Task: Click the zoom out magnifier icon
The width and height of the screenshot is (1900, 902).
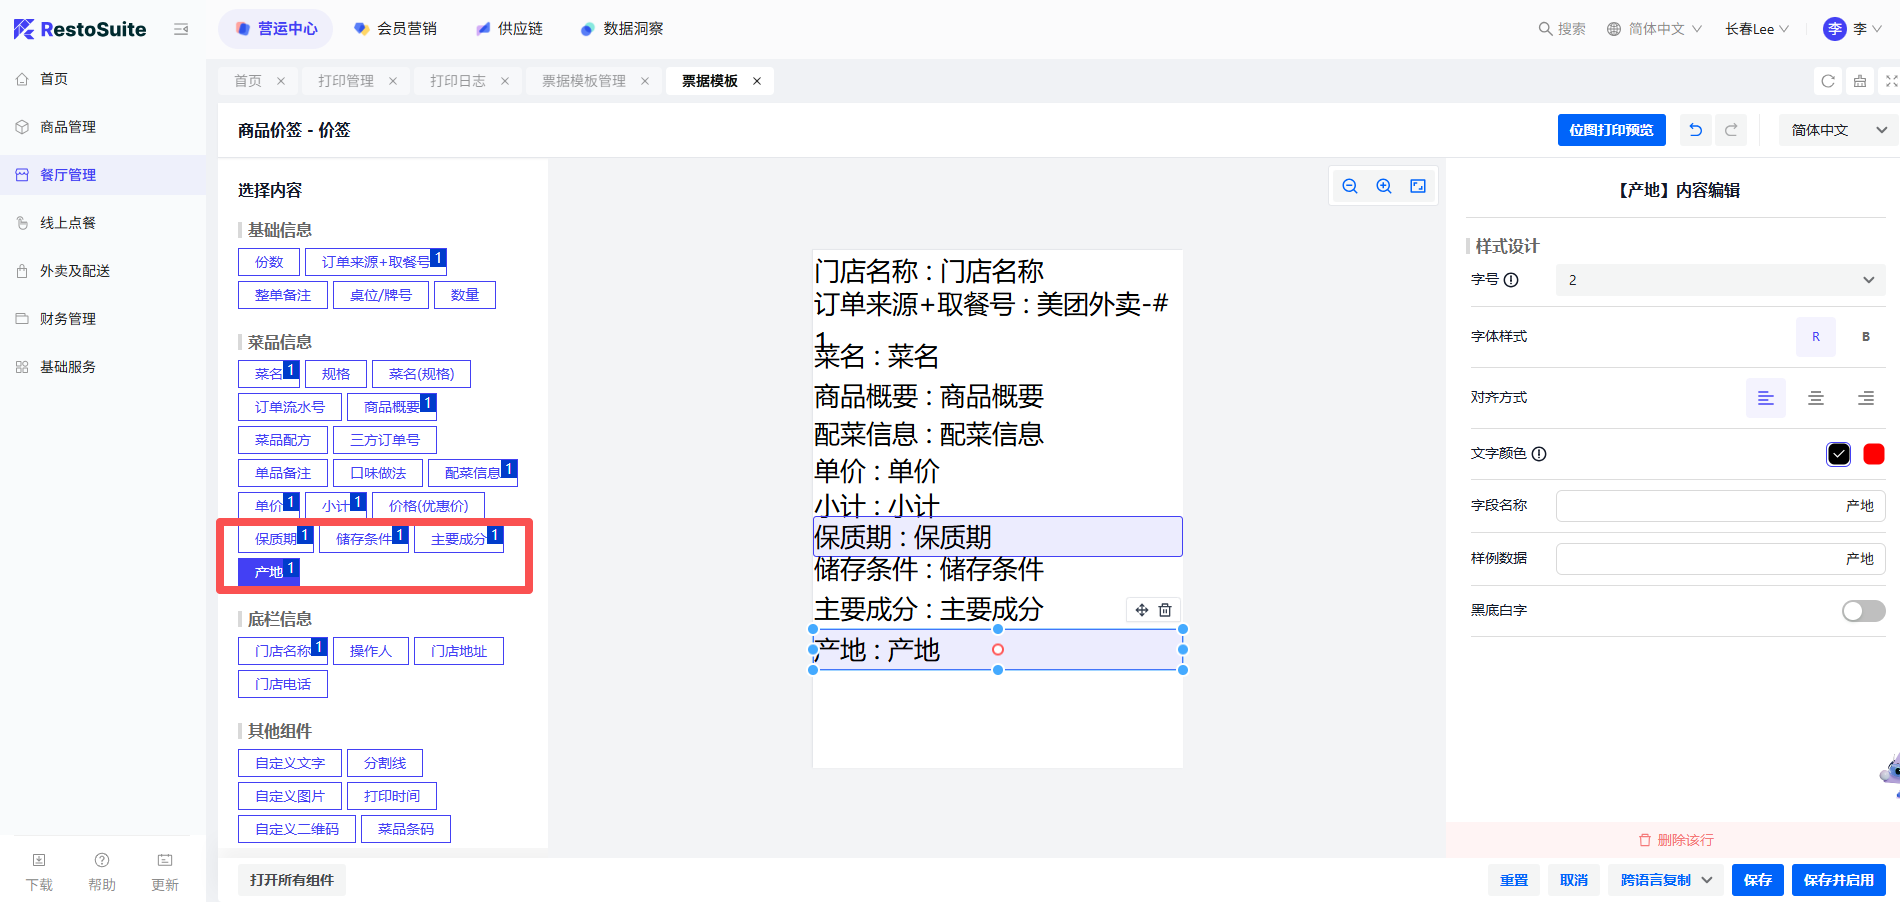Action: pyautogui.click(x=1350, y=186)
